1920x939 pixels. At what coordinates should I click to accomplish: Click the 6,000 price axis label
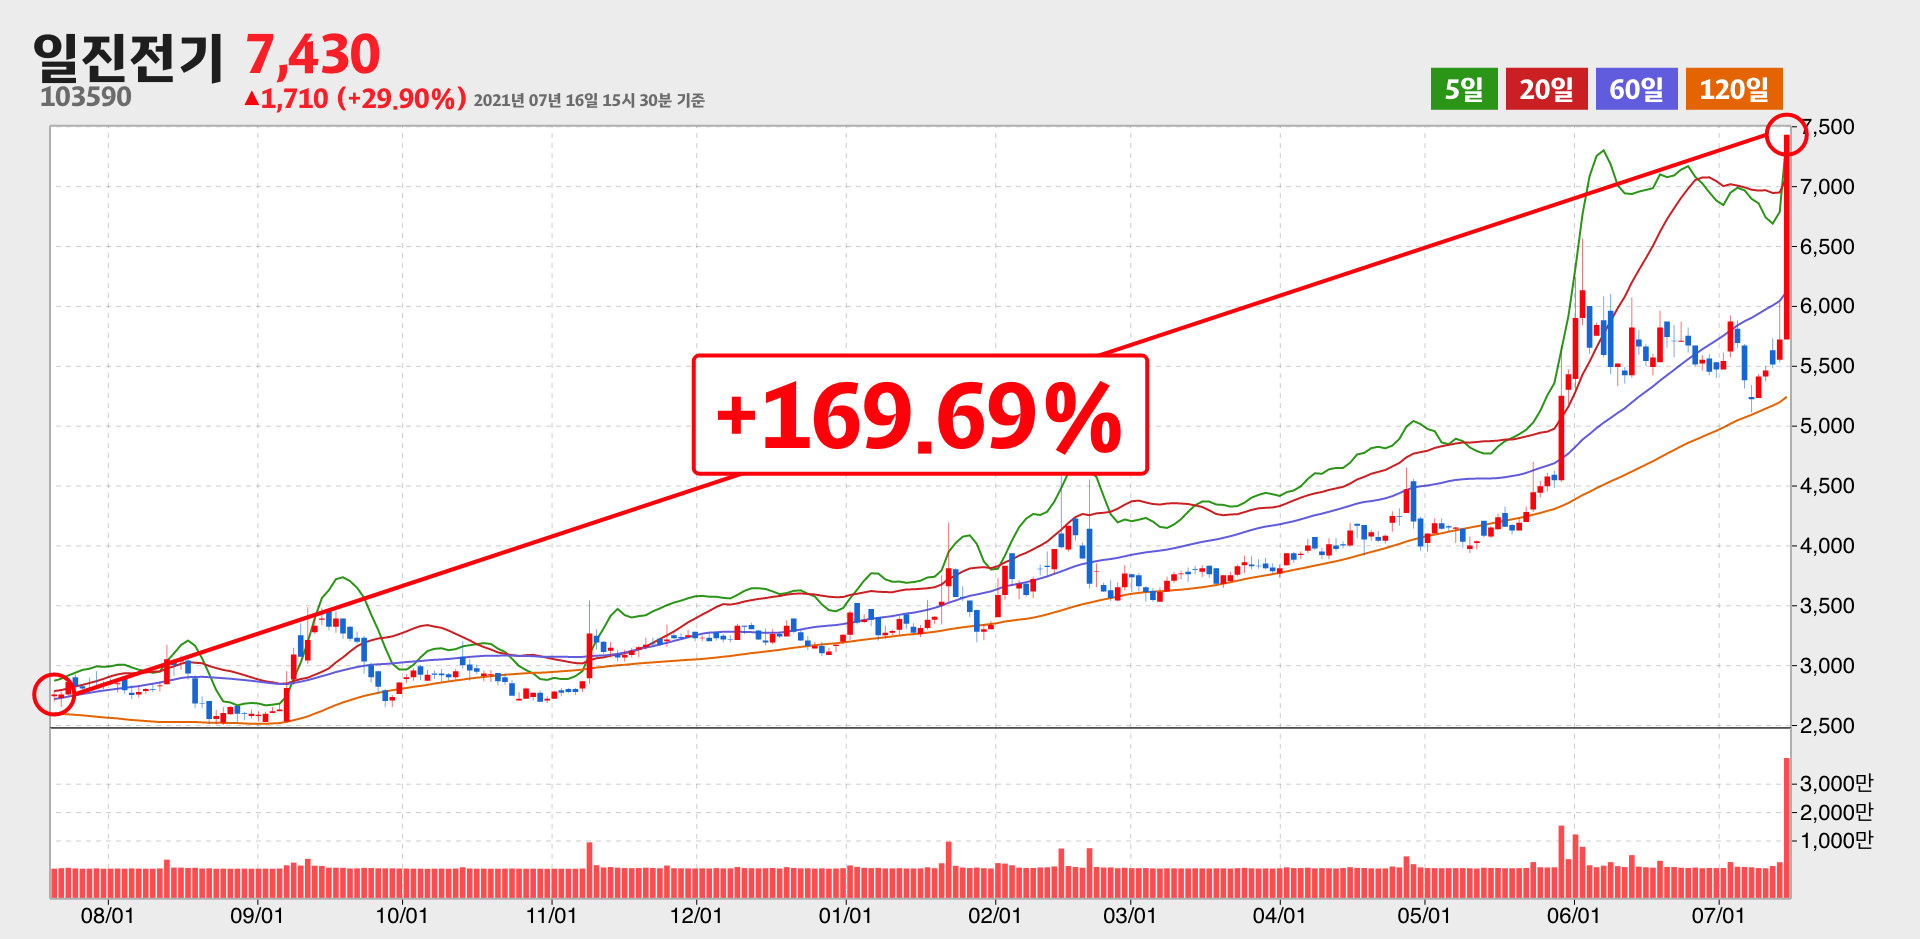point(1827,306)
